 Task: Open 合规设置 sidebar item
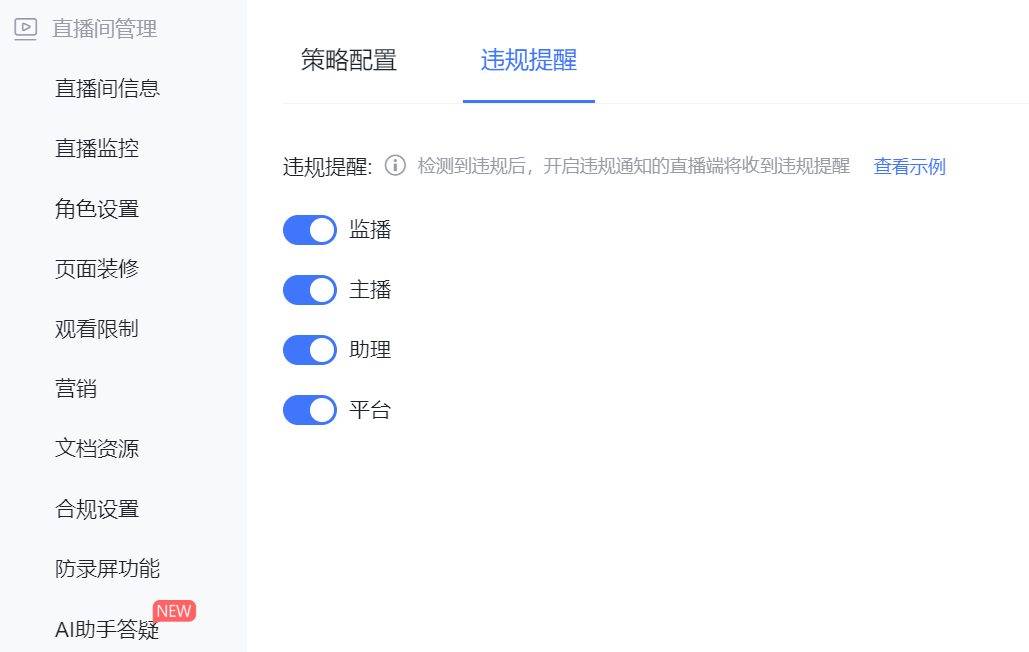click(x=97, y=509)
